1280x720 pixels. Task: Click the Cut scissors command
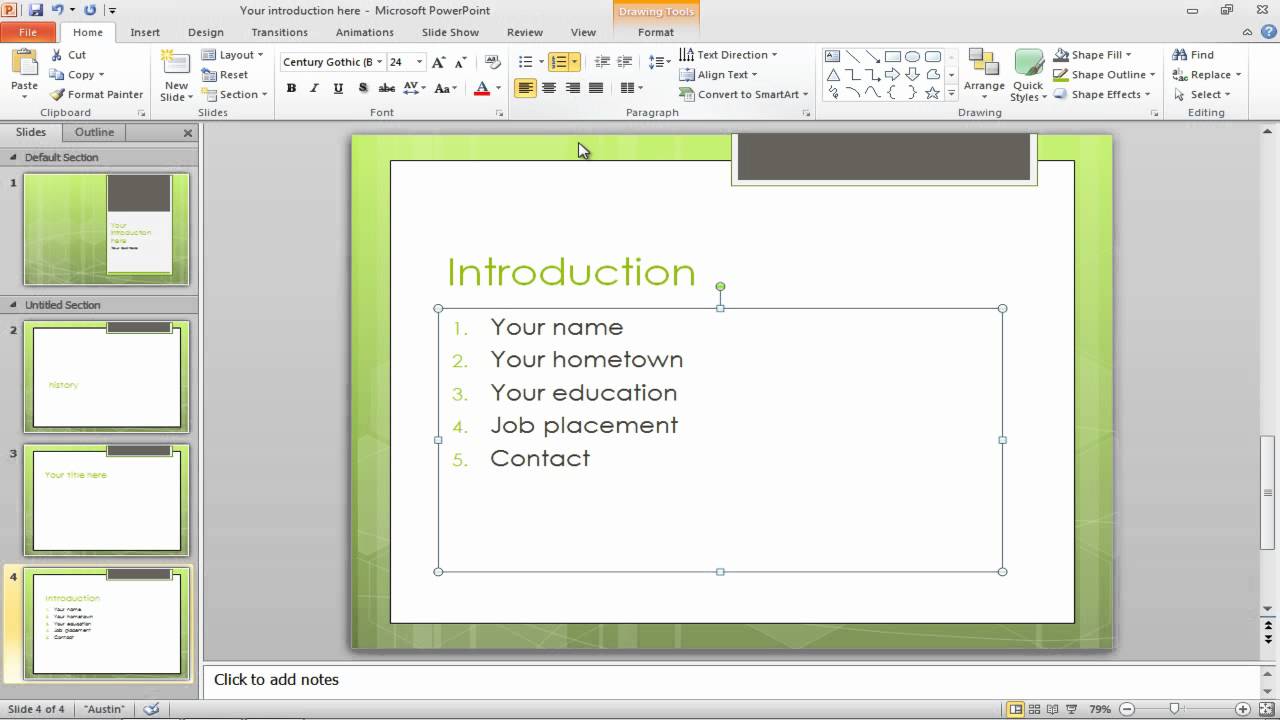coord(67,55)
